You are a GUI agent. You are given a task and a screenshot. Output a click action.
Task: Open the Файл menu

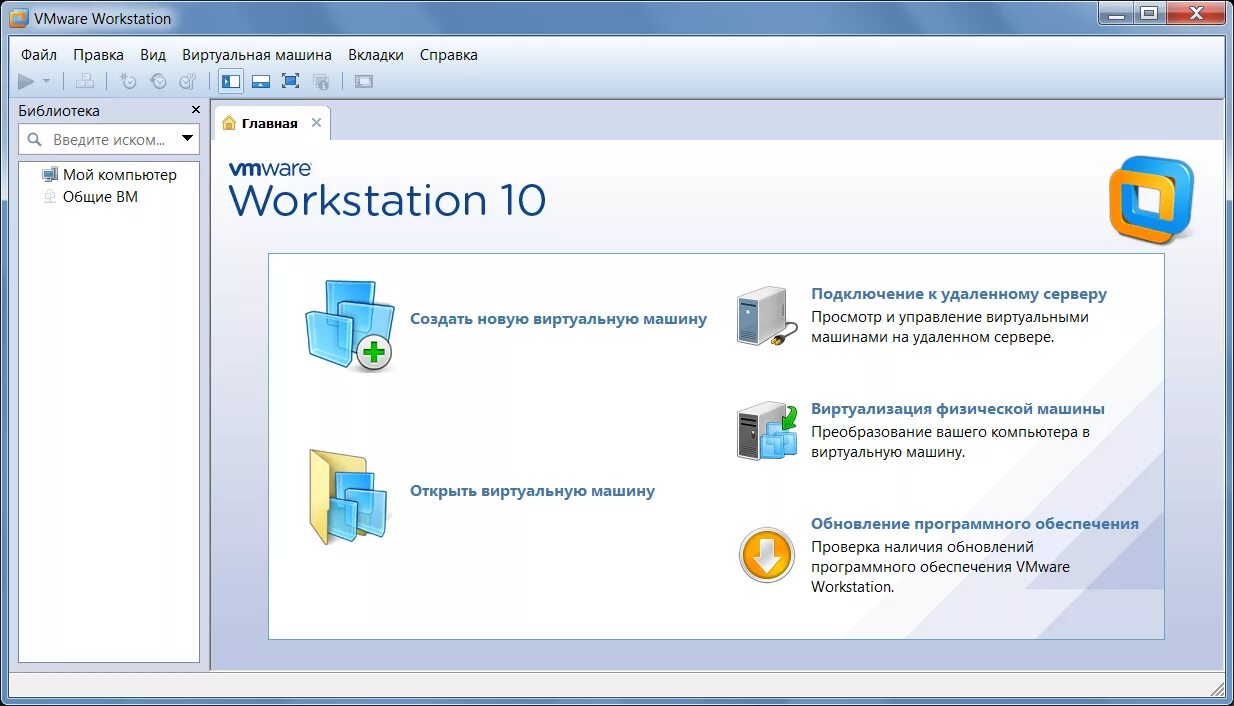coord(37,55)
